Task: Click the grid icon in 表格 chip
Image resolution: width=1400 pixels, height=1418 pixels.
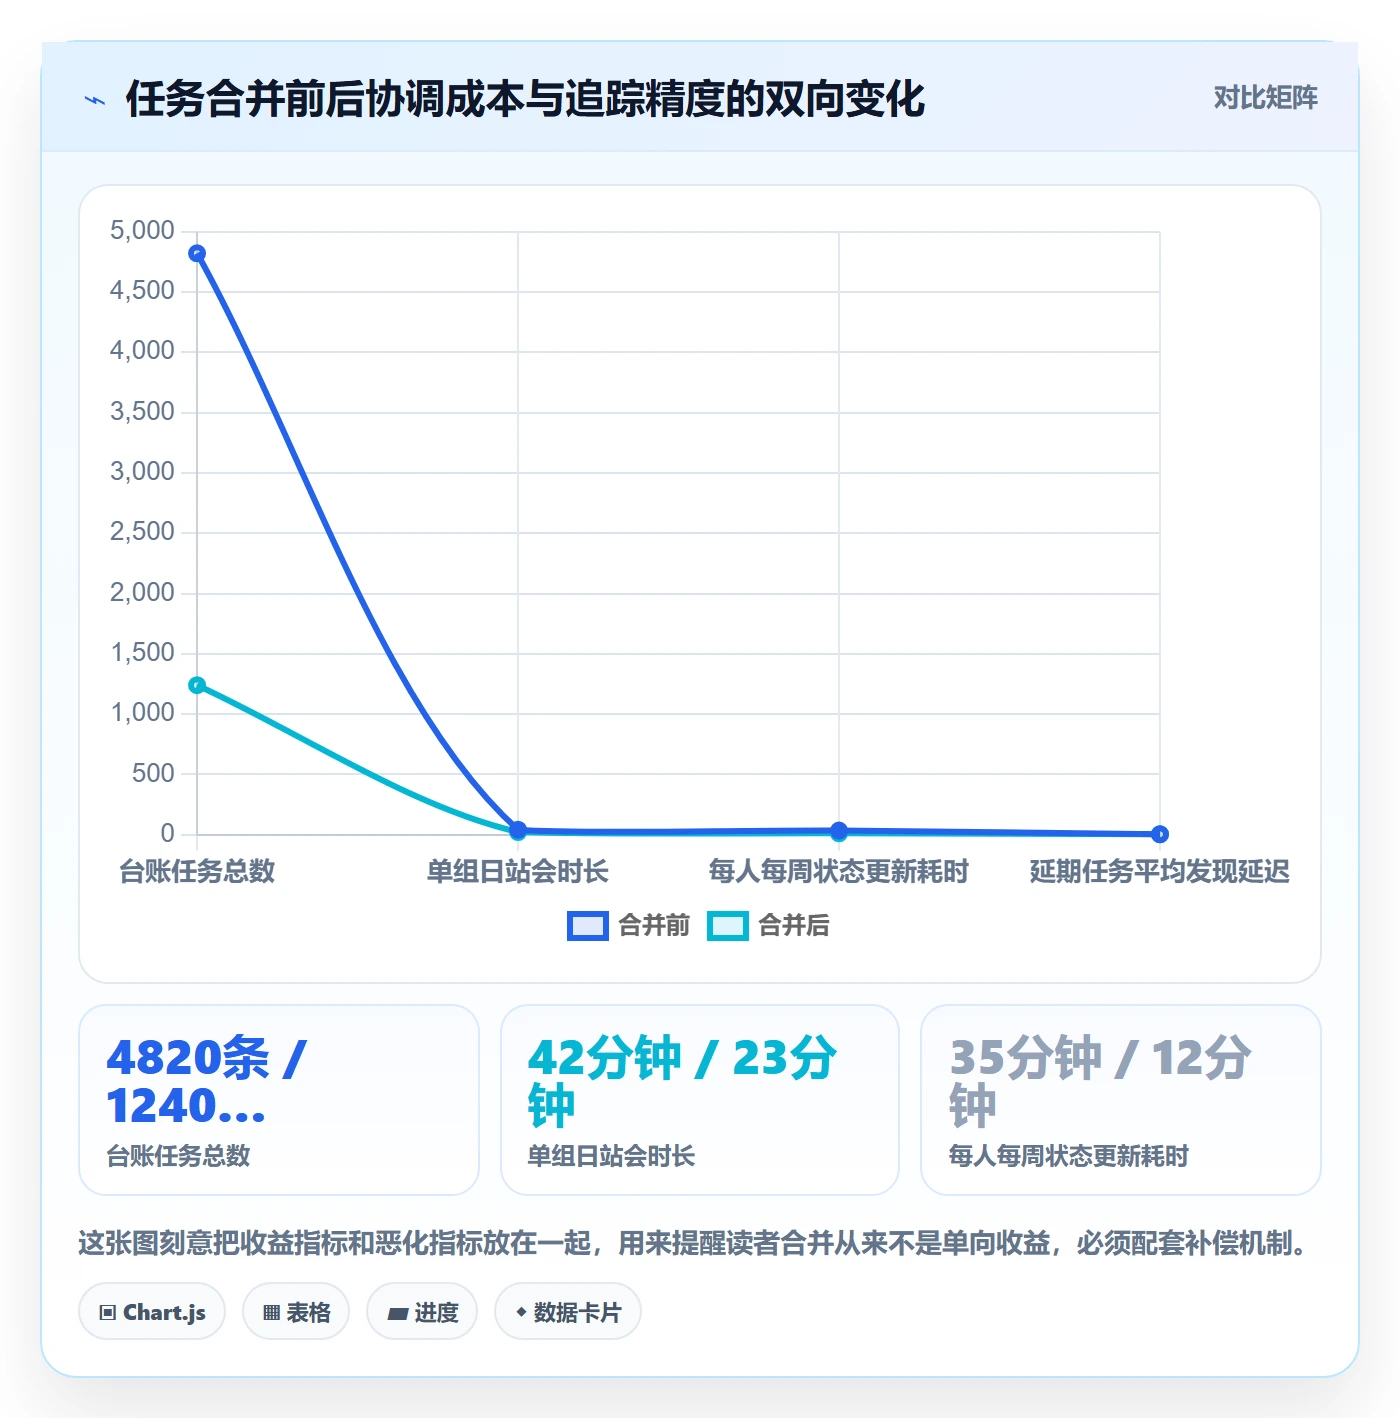Action: [271, 1313]
